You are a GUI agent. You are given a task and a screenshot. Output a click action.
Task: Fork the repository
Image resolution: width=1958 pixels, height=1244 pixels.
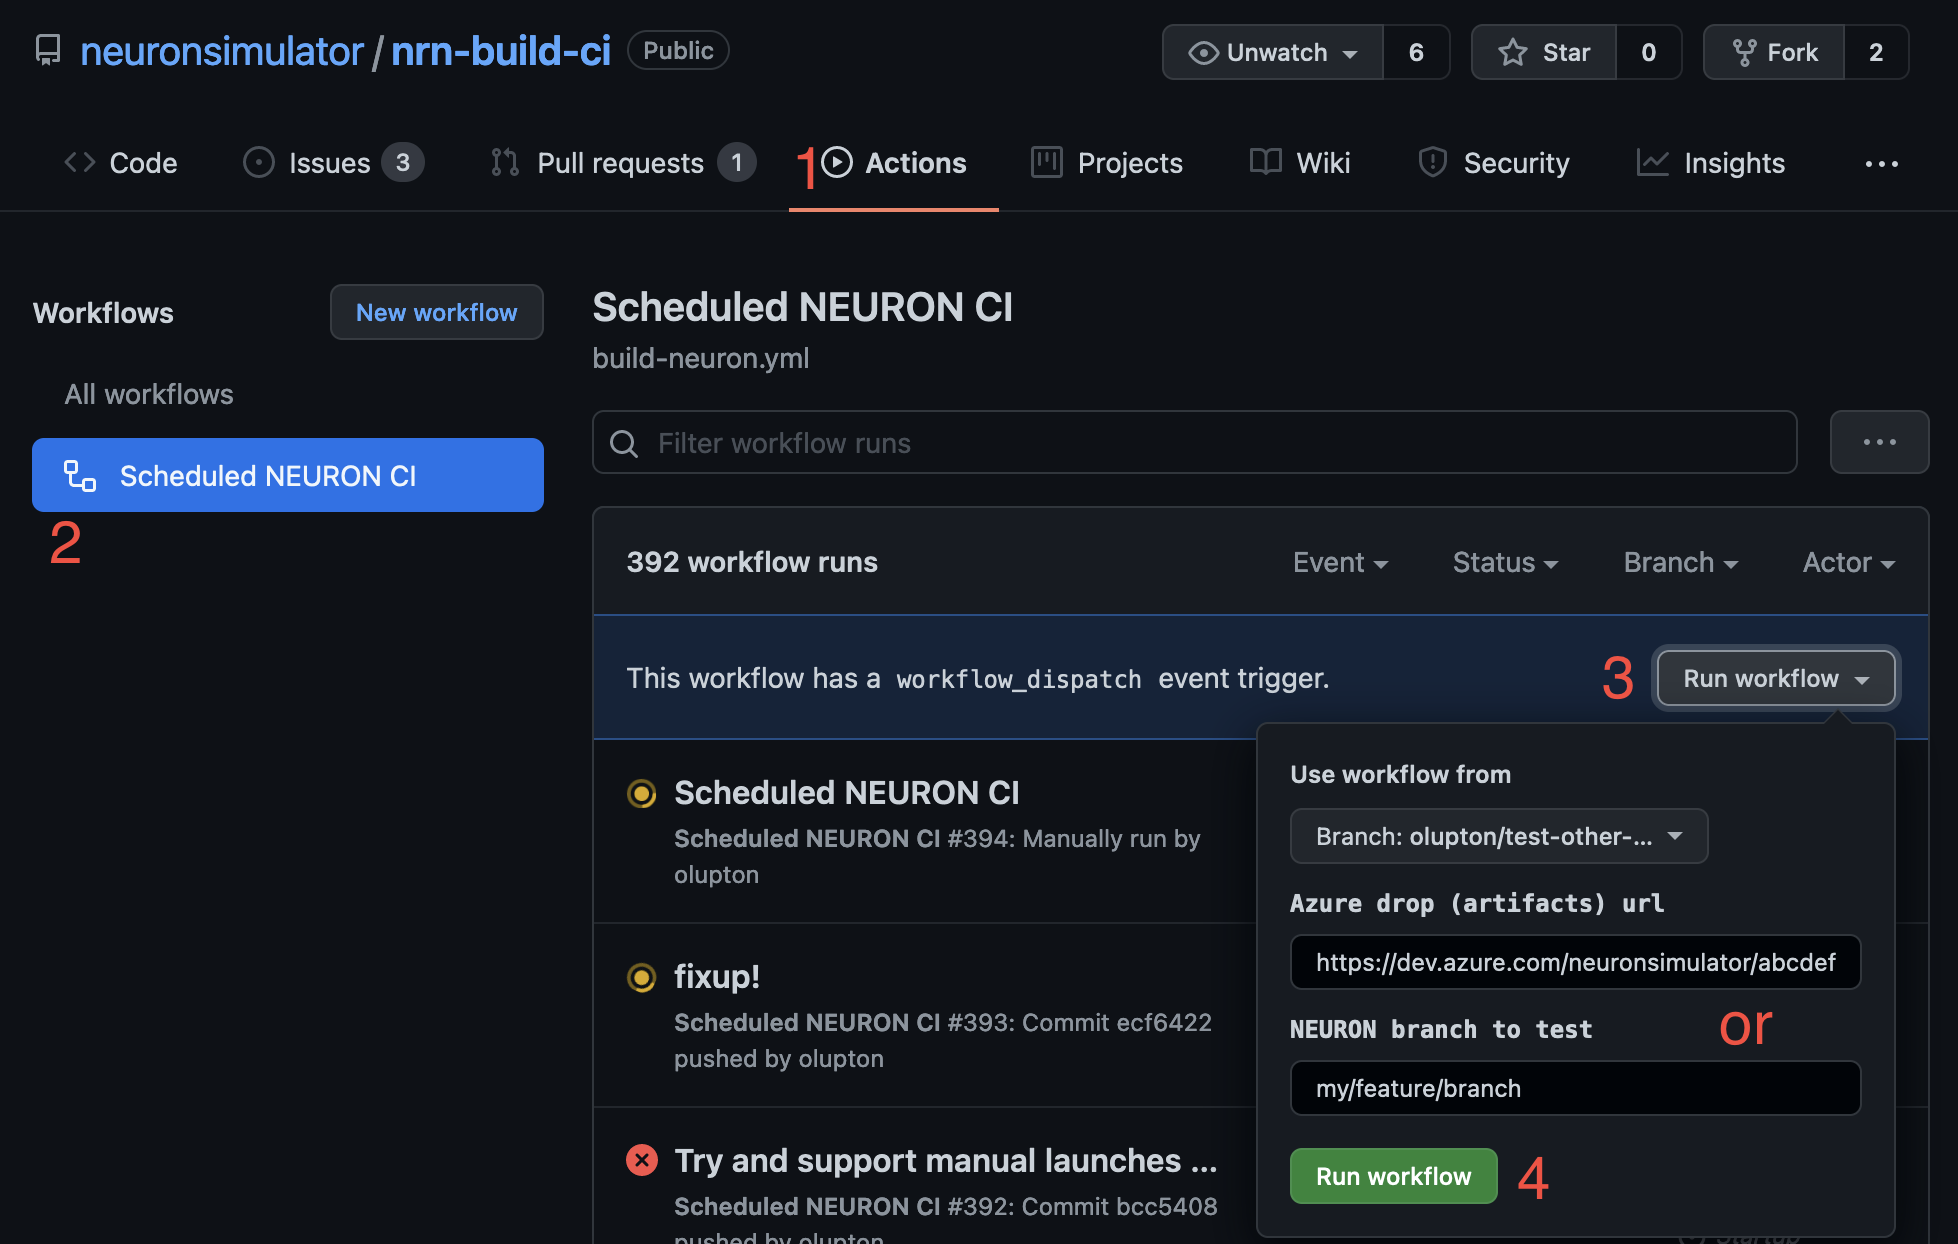tap(1774, 52)
